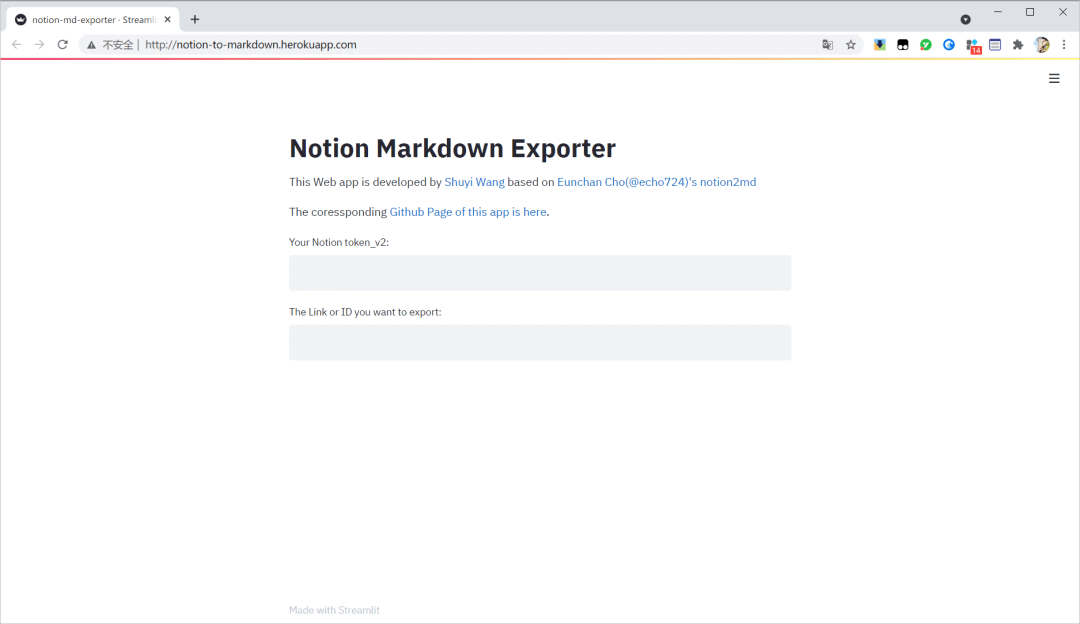This screenshot has height=624, width=1080.
Task: Close the Chrome window
Action: [1063, 12]
